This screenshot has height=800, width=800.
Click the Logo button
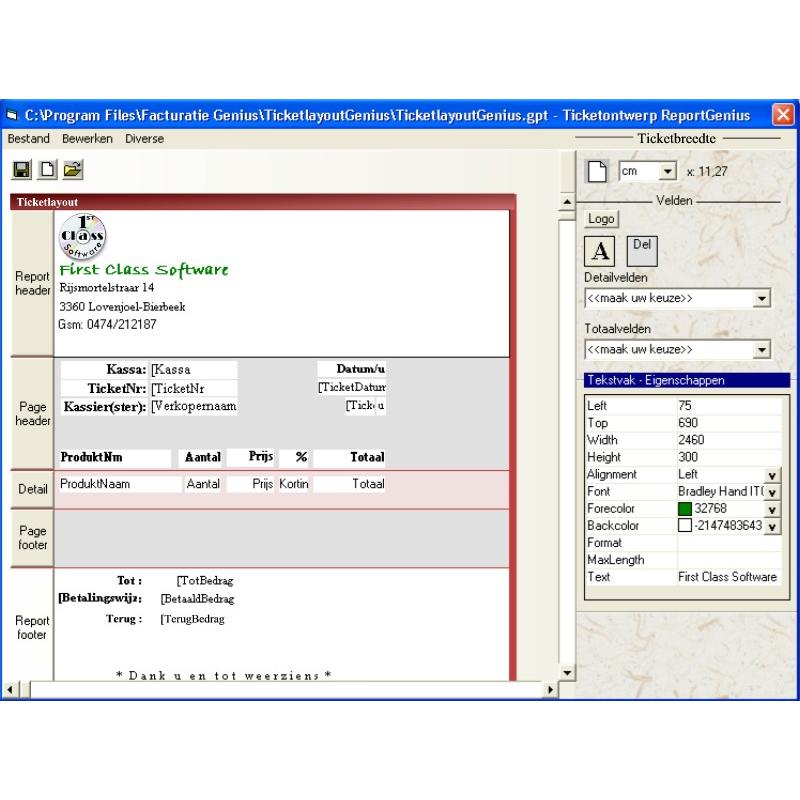click(x=601, y=219)
